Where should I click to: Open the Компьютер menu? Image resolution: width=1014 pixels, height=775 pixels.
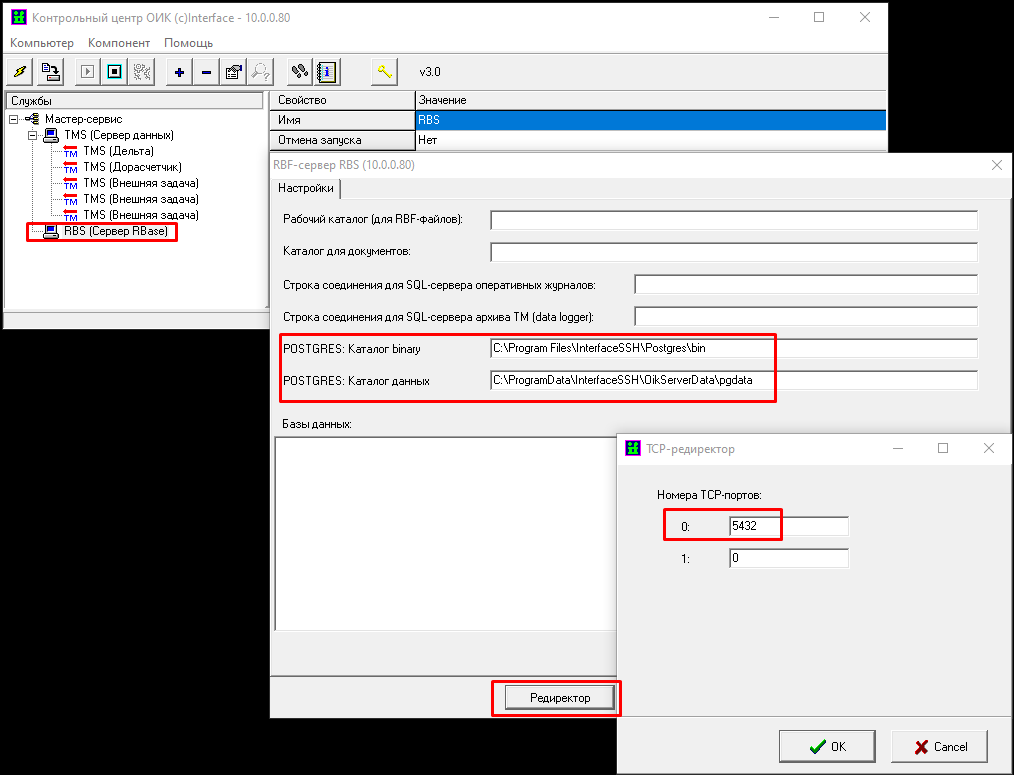tap(42, 43)
